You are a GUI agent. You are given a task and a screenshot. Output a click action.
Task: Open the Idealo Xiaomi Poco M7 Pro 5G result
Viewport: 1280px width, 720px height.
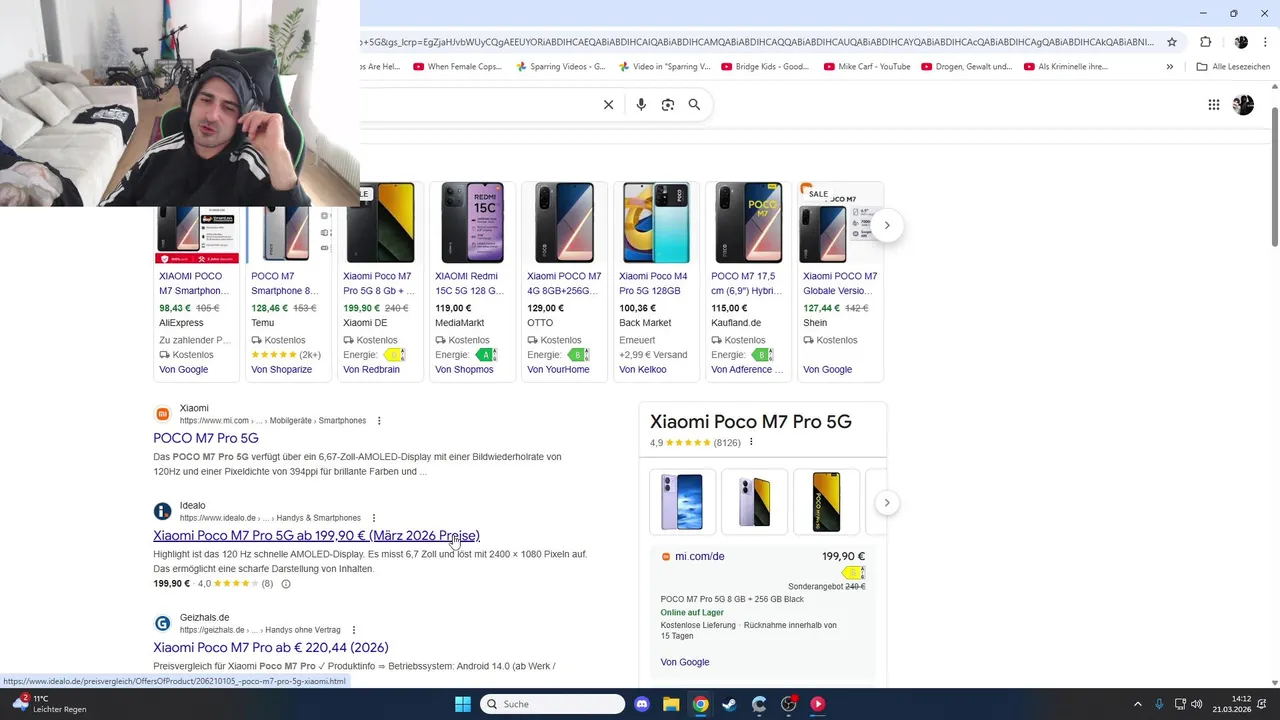(x=316, y=536)
